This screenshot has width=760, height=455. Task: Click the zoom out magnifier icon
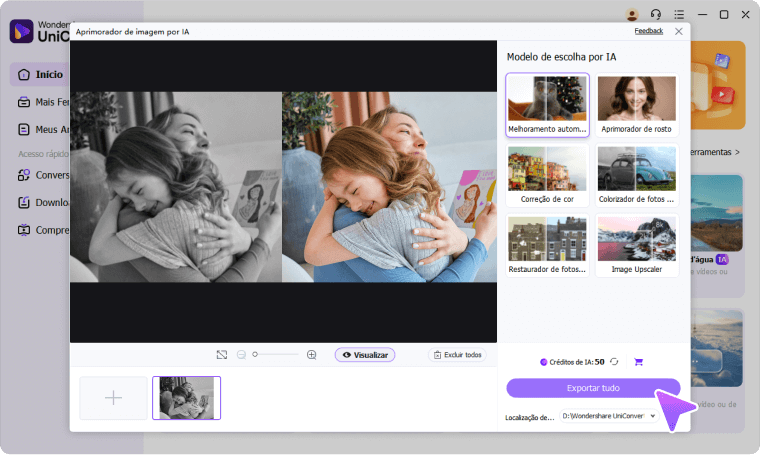pos(241,355)
